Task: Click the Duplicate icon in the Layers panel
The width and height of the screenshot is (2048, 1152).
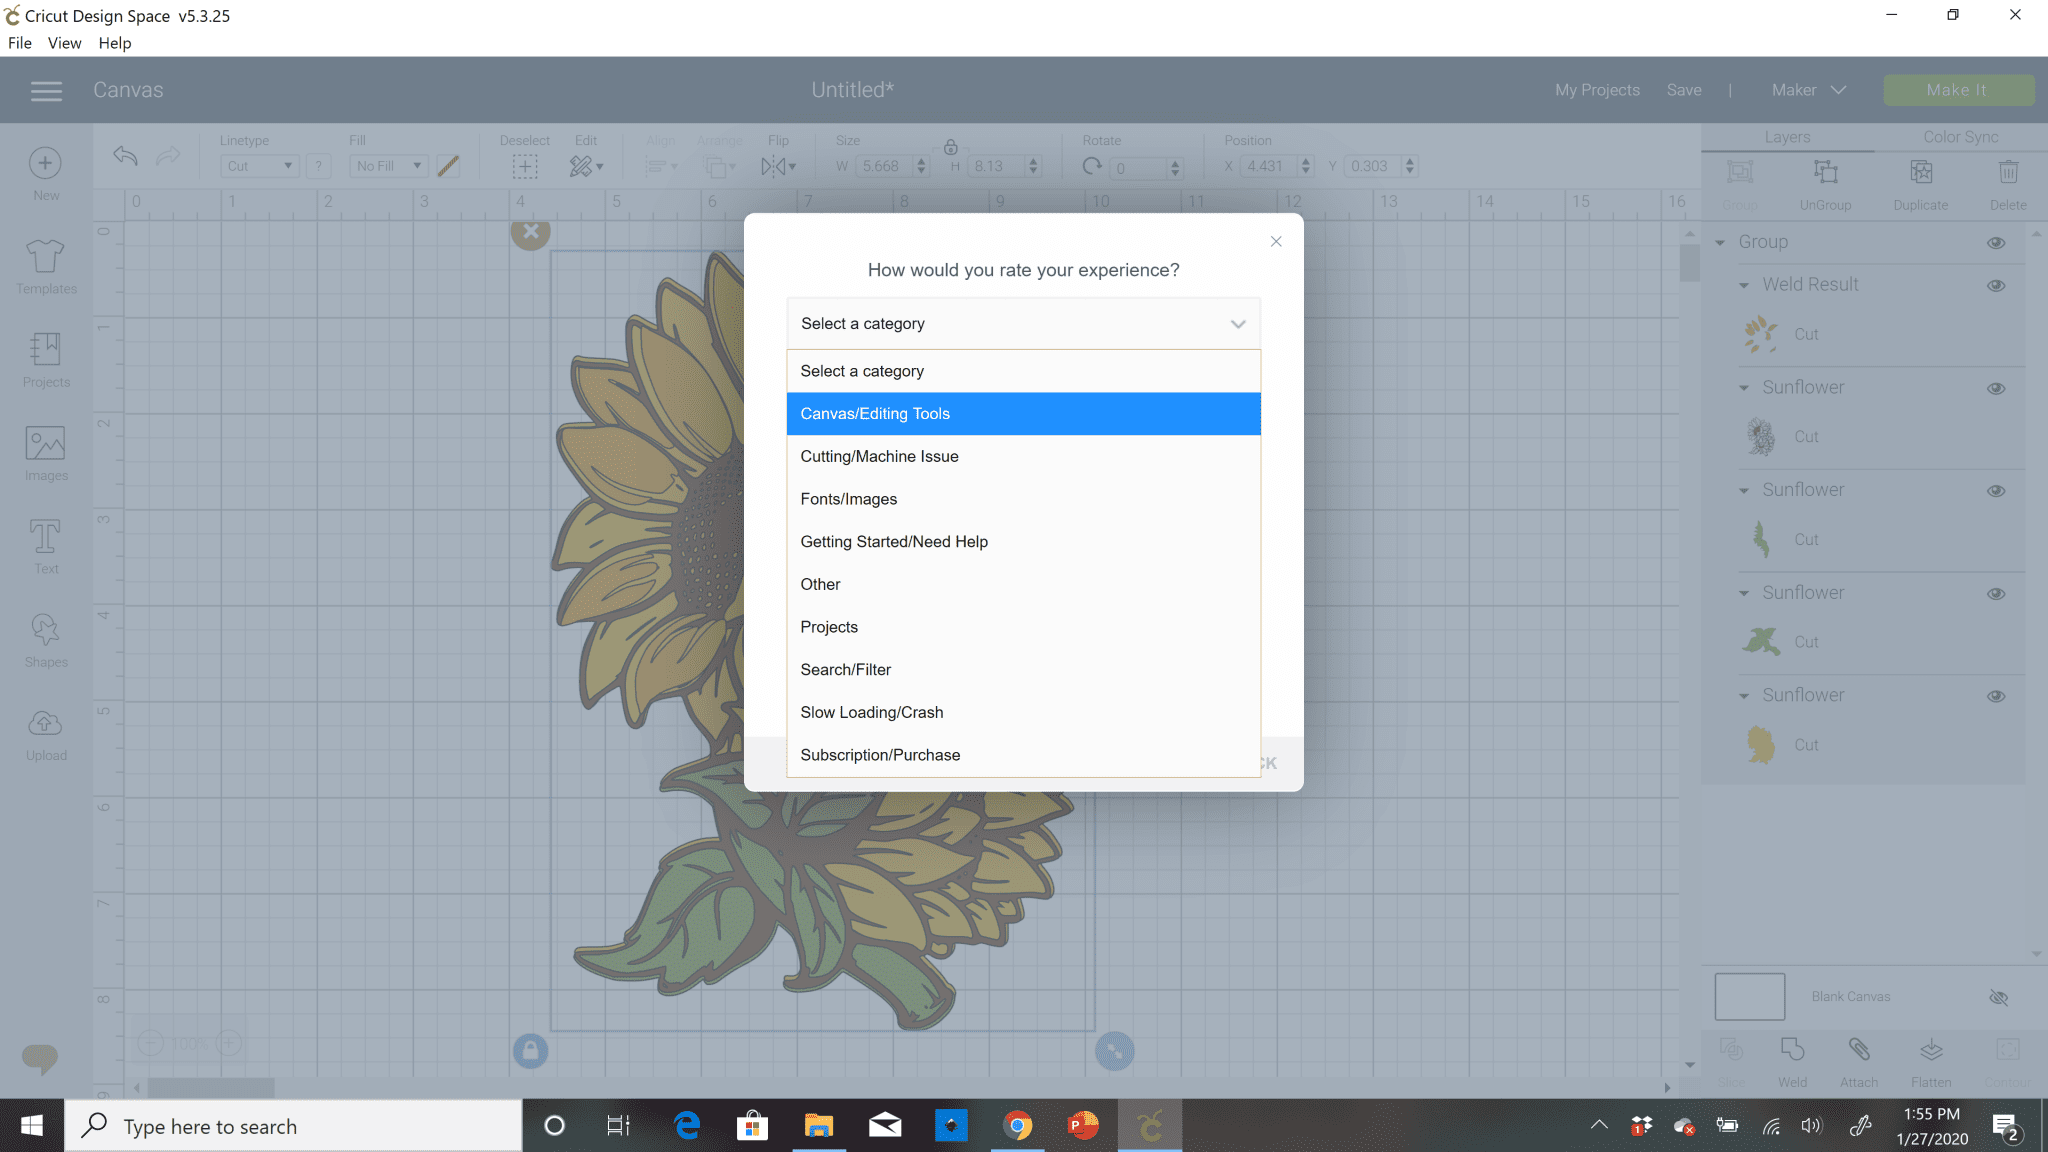Action: pos(1921,182)
